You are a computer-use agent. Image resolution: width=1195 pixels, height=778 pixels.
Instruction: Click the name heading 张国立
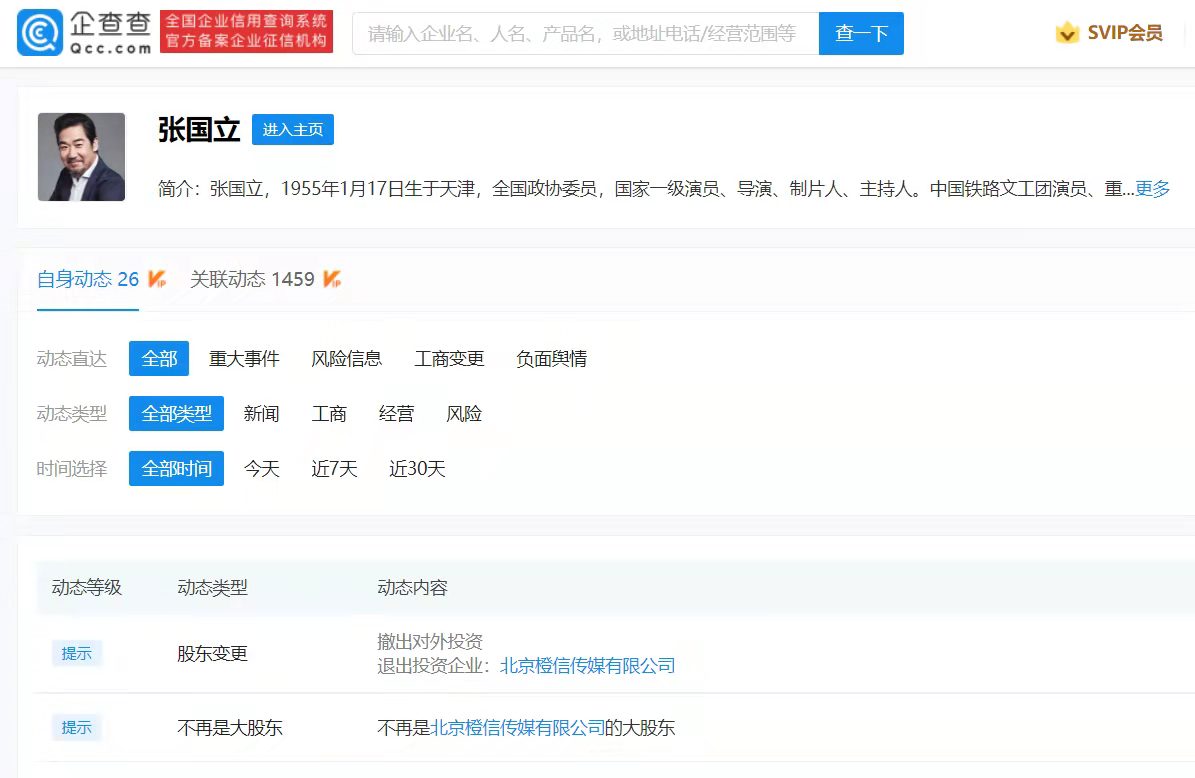[x=199, y=130]
